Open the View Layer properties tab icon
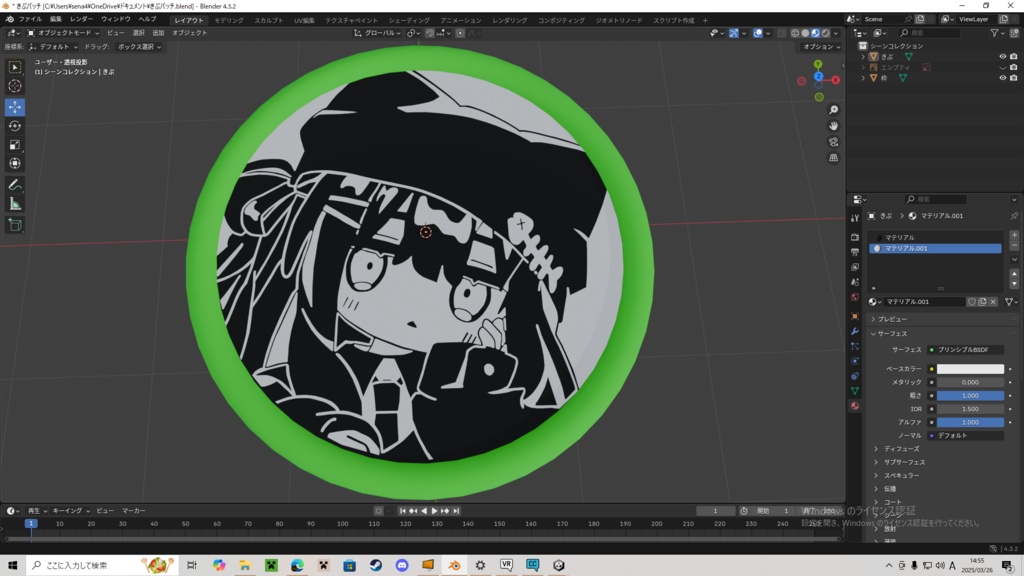The height and width of the screenshot is (576, 1024). click(x=855, y=267)
